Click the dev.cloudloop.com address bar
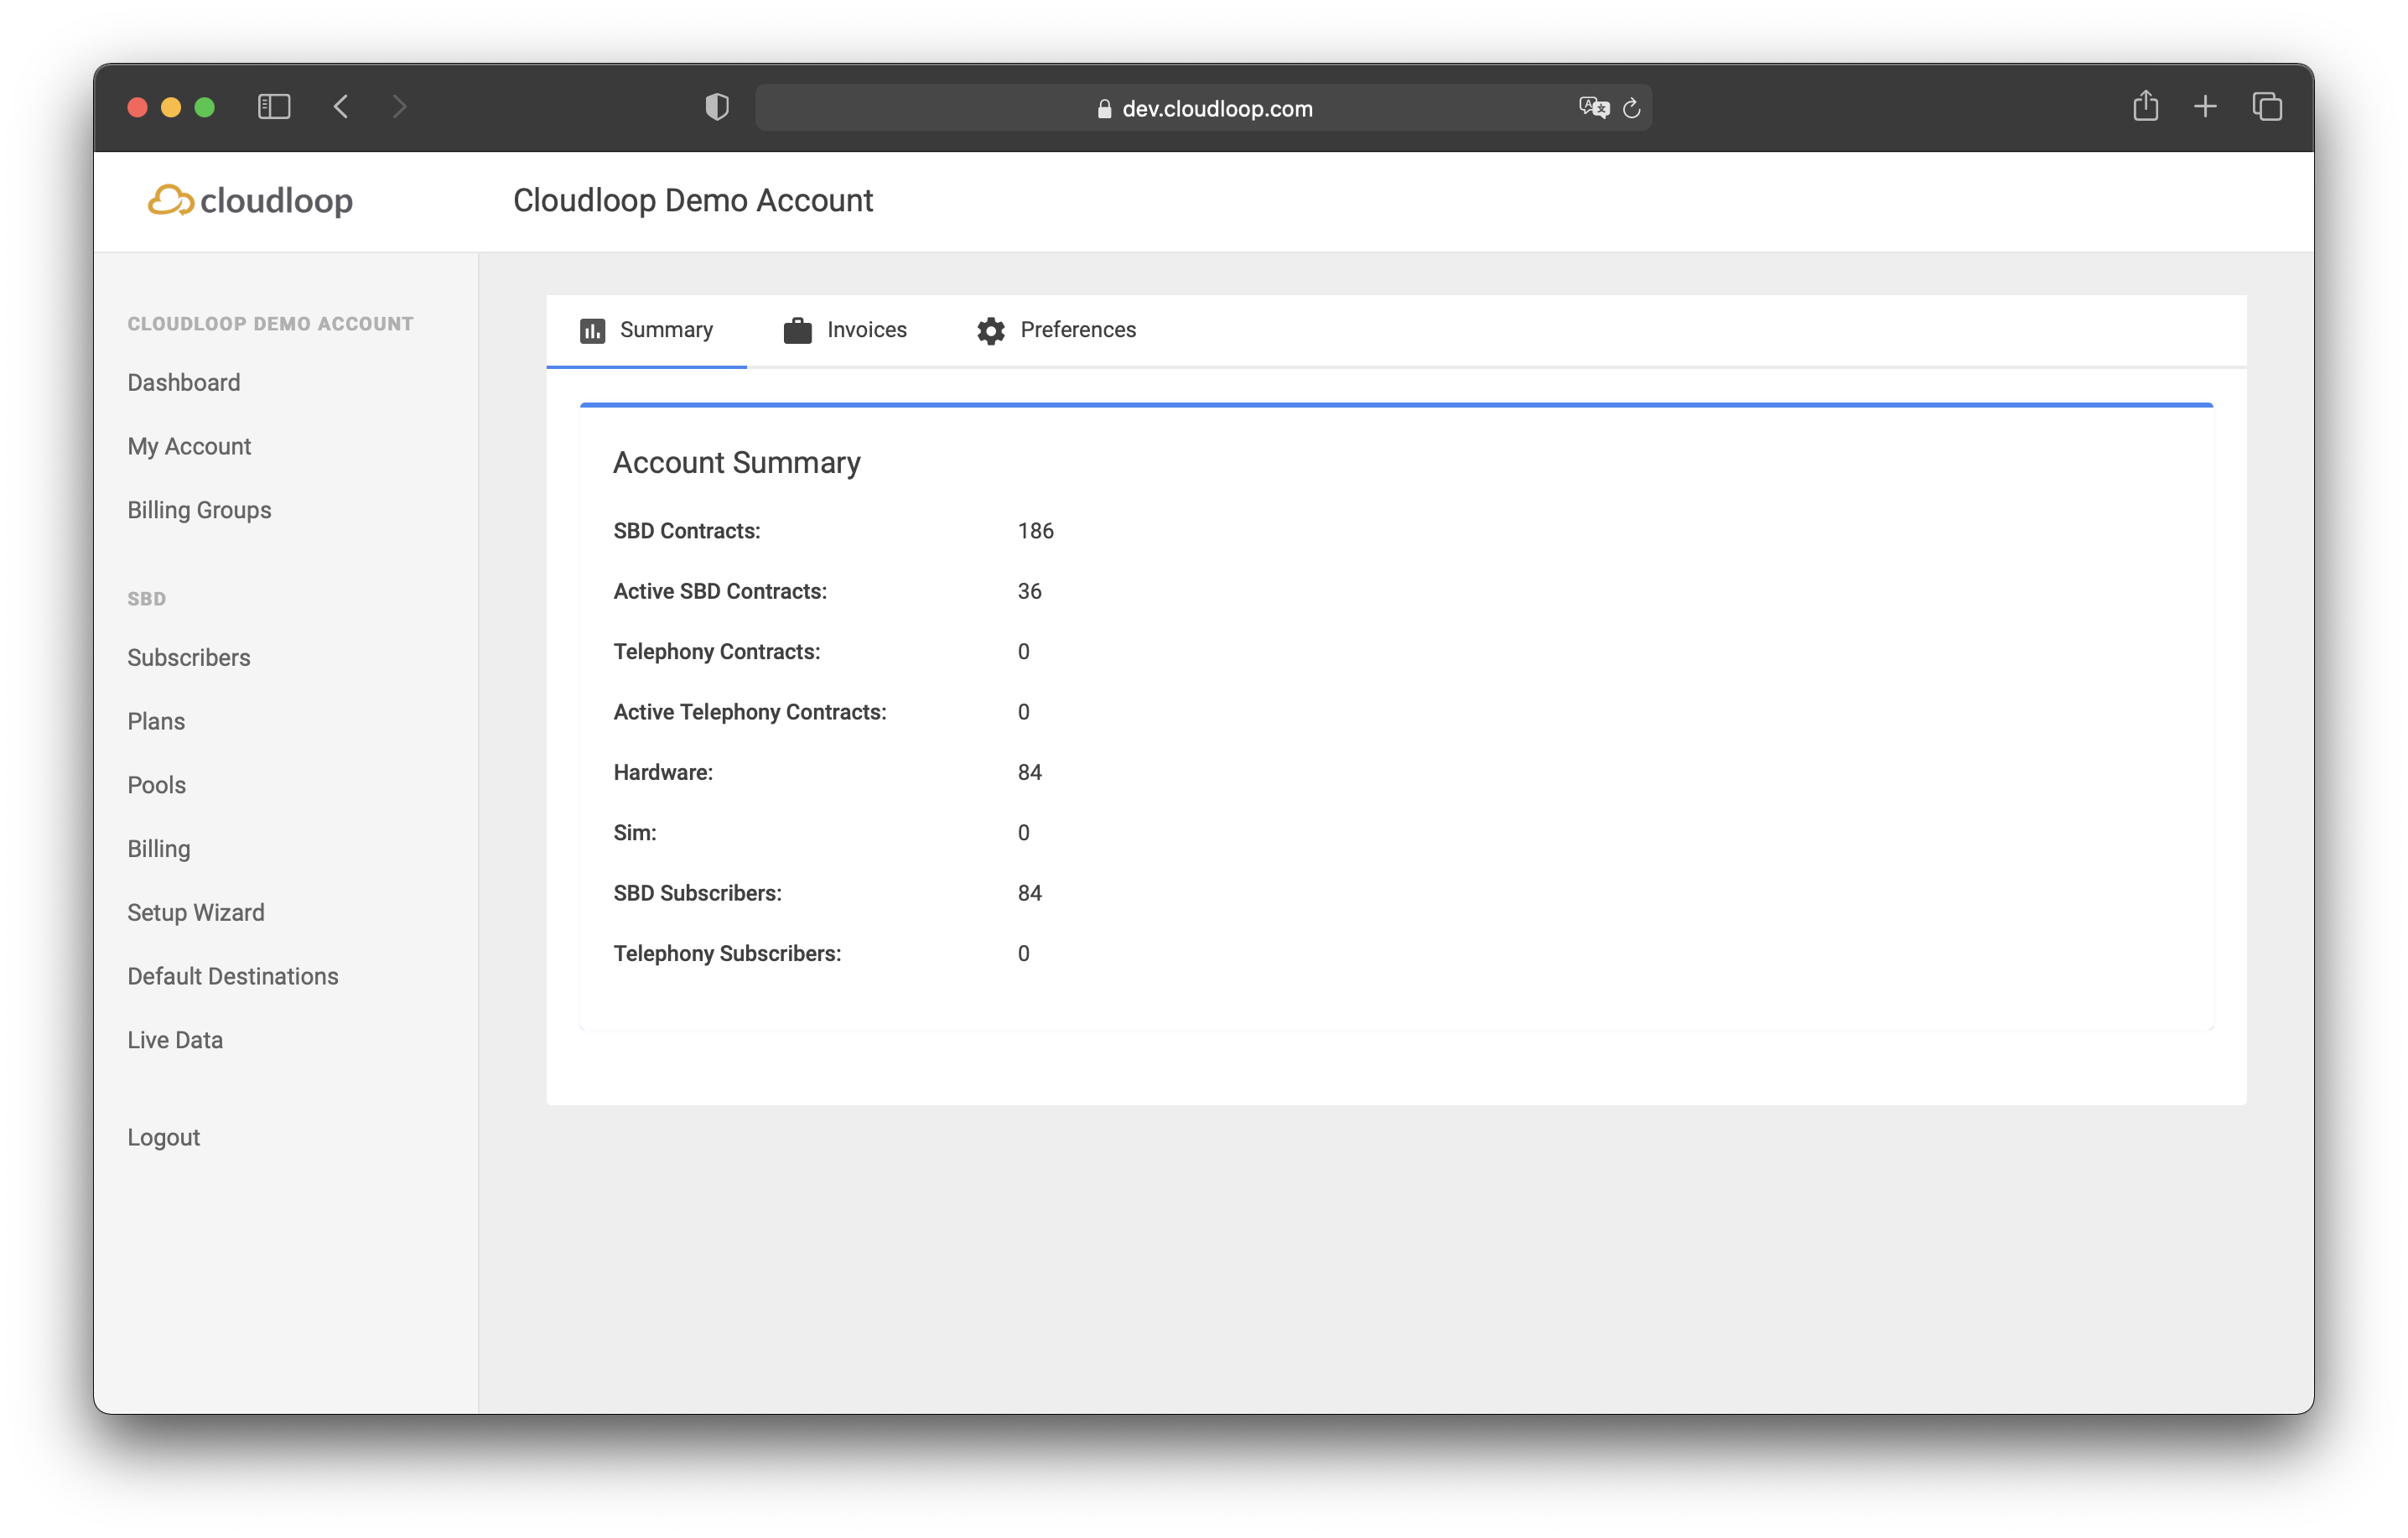Screen dimensions: 2408x1538 coord(1216,108)
